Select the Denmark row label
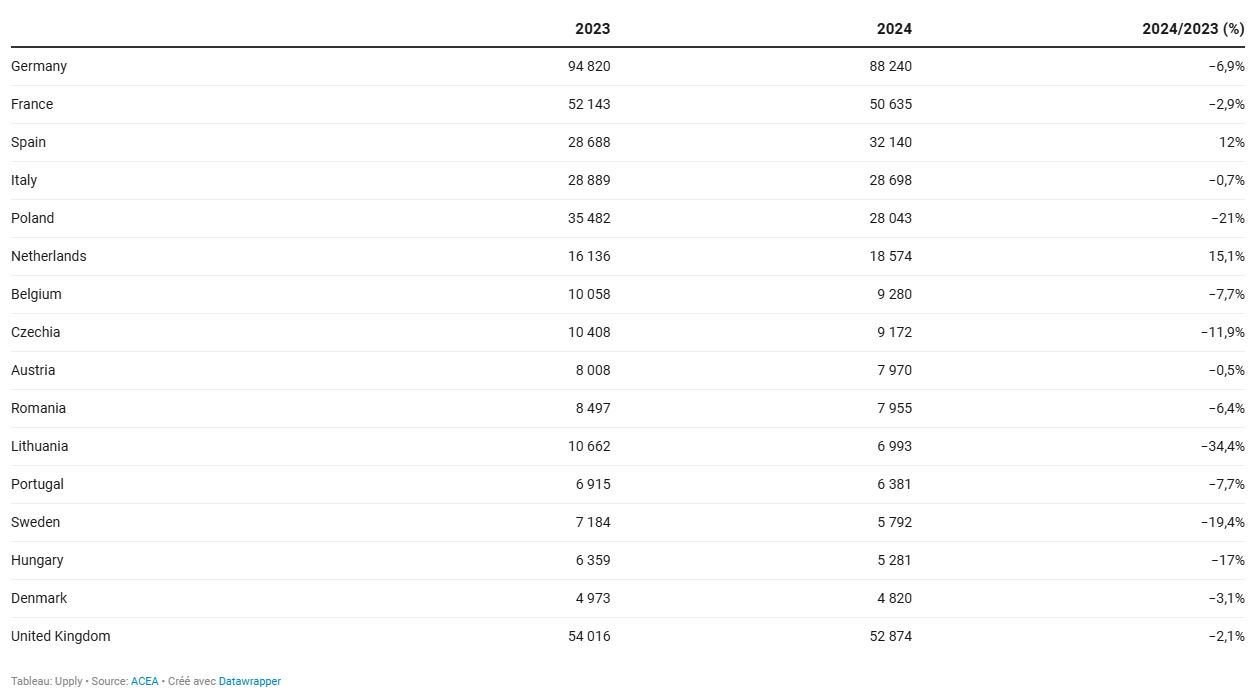The width and height of the screenshot is (1257, 693). pyautogui.click(x=39, y=598)
